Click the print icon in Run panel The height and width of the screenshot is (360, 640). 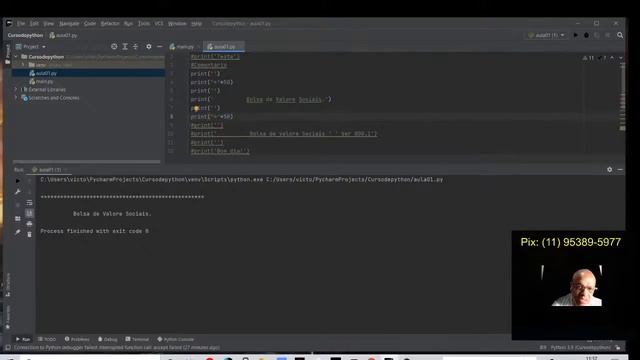coord(29,224)
